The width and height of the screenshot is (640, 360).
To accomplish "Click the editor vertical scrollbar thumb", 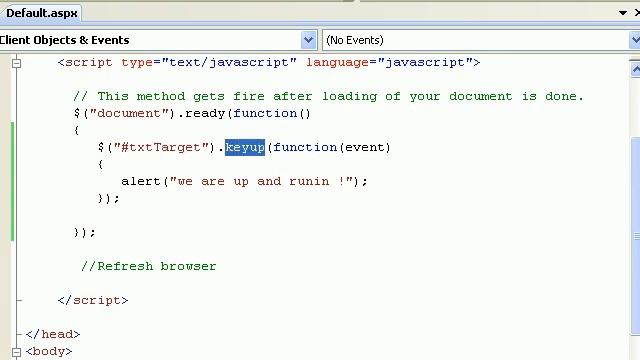I will [635, 236].
